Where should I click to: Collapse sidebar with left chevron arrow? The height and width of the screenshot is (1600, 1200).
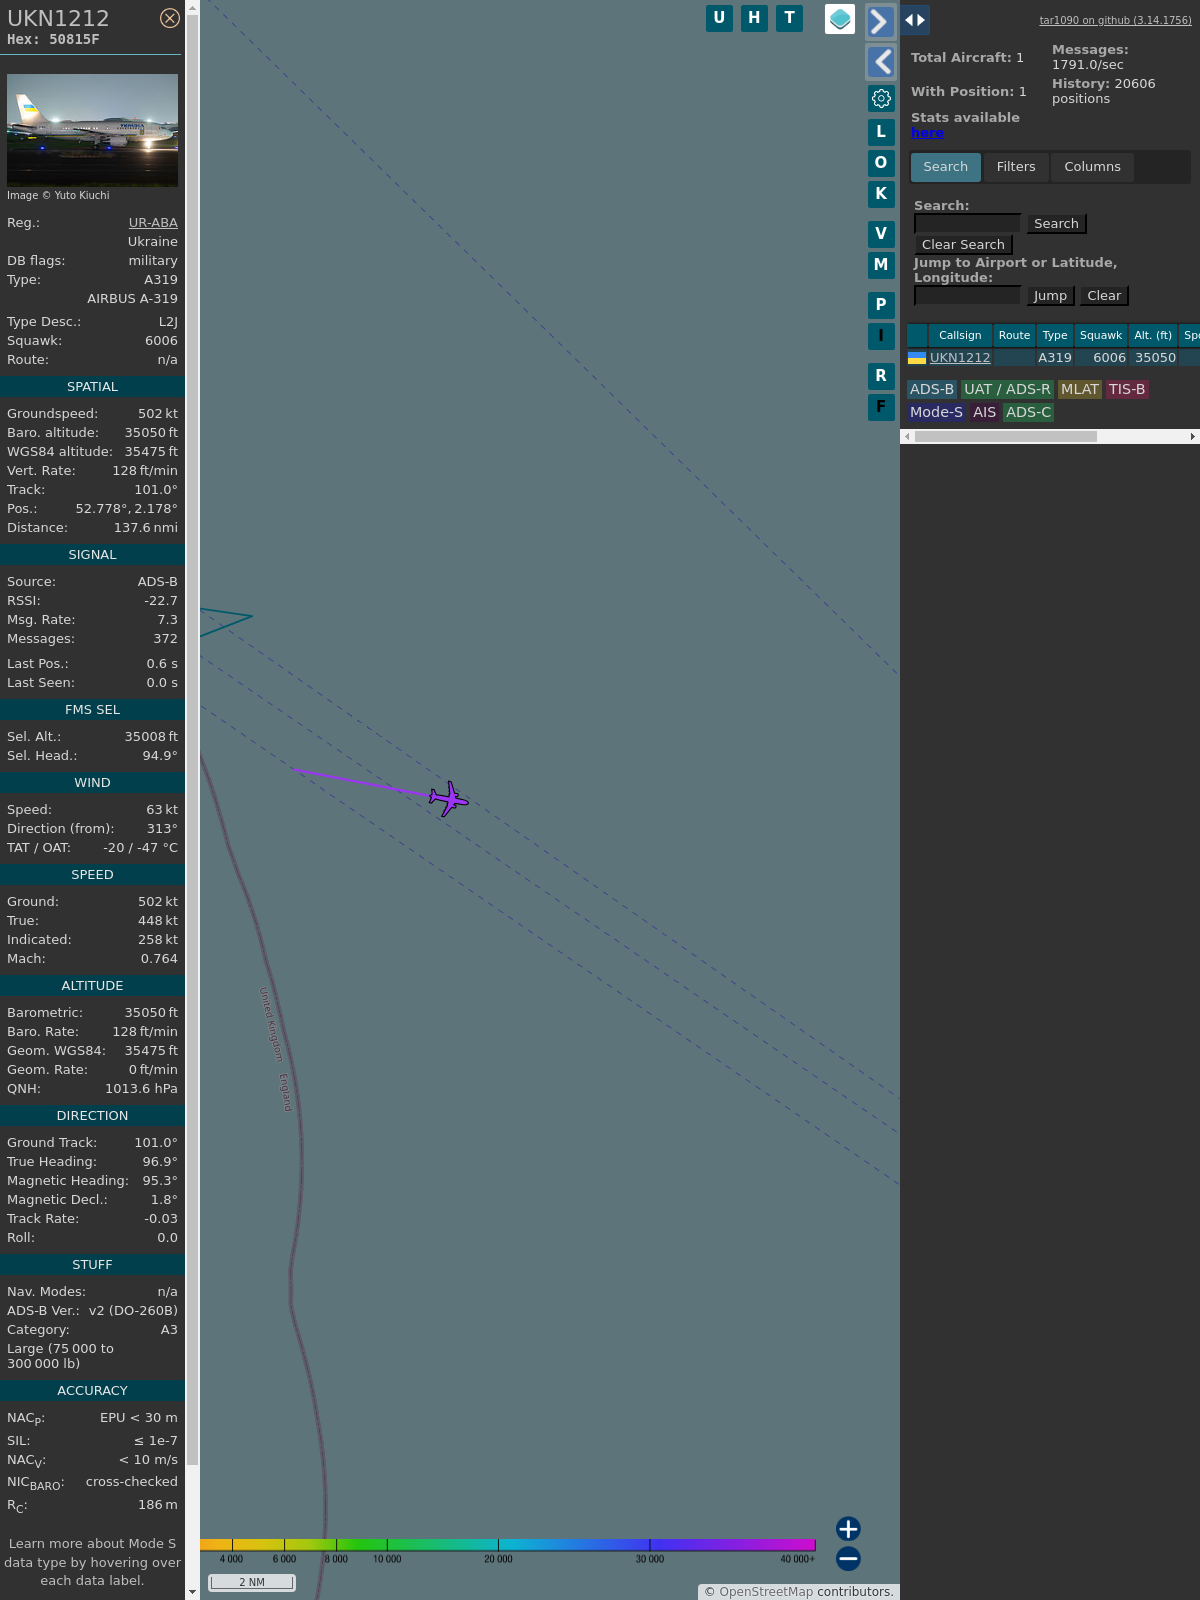pyautogui.click(x=880, y=62)
